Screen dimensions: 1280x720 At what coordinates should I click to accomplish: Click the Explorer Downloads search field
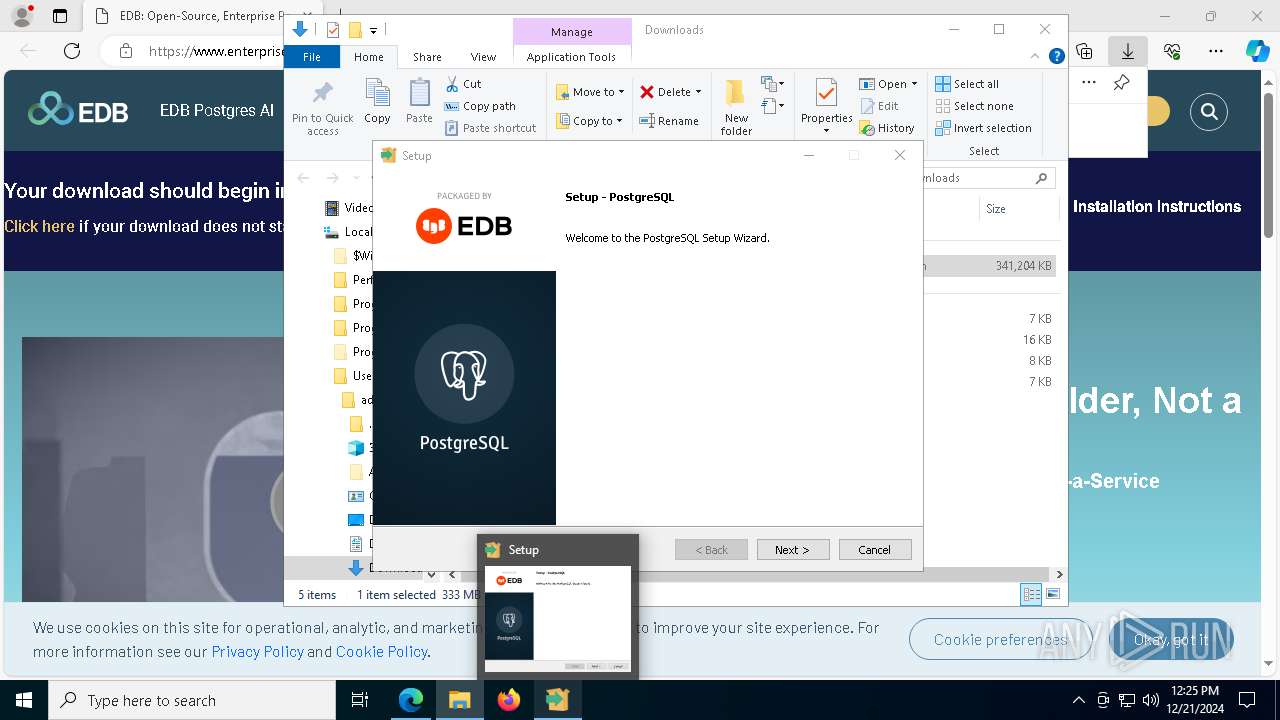(983, 178)
